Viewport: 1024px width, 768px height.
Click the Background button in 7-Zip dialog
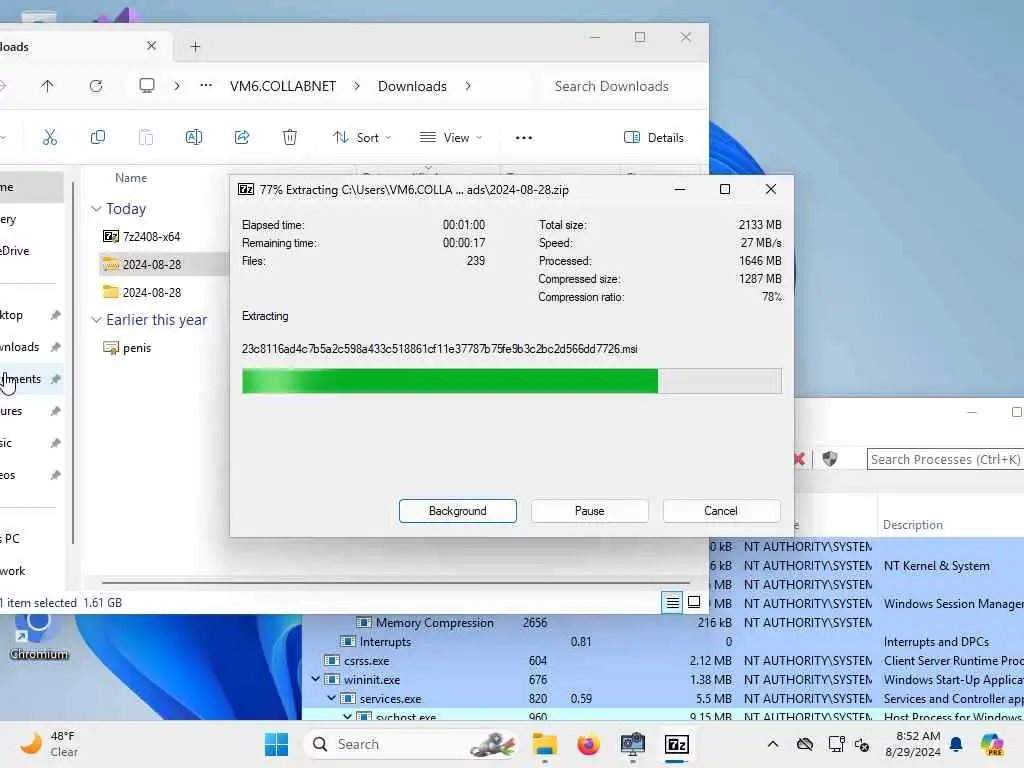(x=458, y=511)
